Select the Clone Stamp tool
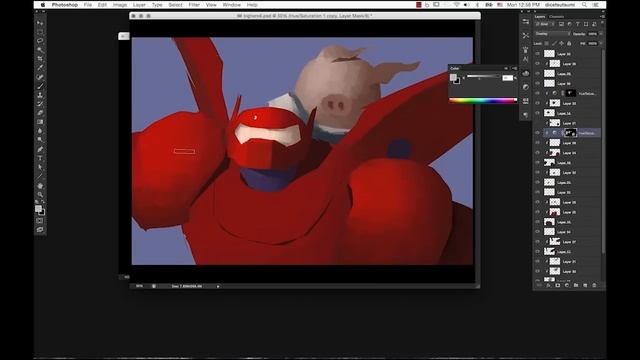 click(40, 95)
